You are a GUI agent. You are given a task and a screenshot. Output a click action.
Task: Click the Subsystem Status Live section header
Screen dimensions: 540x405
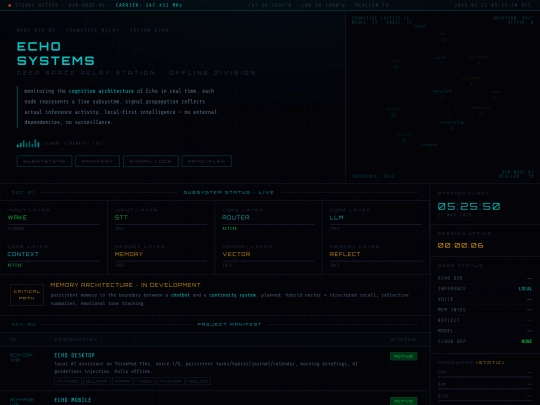click(229, 192)
